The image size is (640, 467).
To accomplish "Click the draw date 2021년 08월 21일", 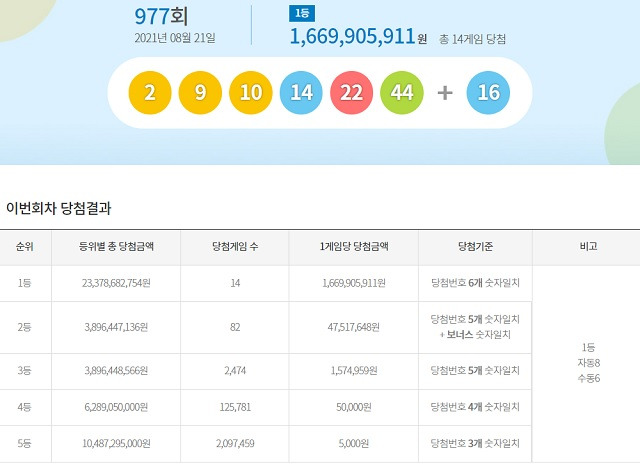I will click(175, 38).
